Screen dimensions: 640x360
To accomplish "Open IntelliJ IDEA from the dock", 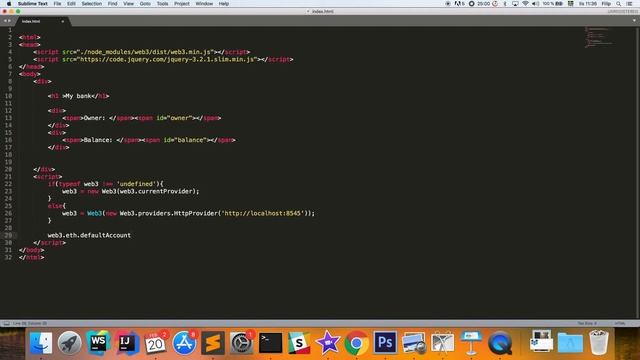I will (x=127, y=342).
